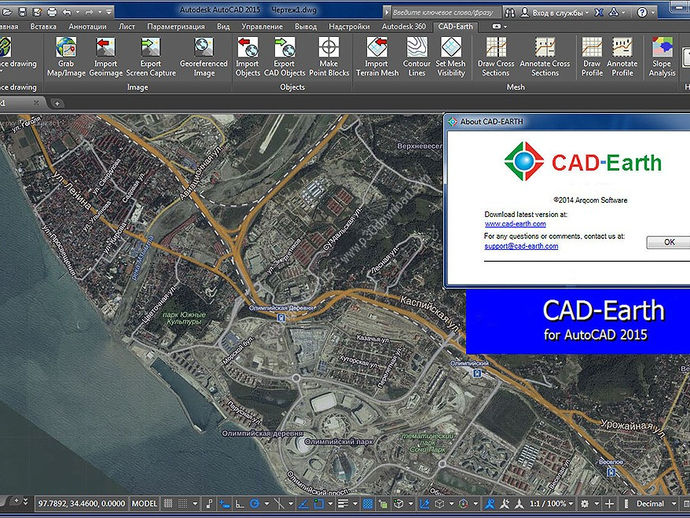690x518 pixels.
Task: Switch to the Управление ribbon tab
Action: [x=262, y=26]
